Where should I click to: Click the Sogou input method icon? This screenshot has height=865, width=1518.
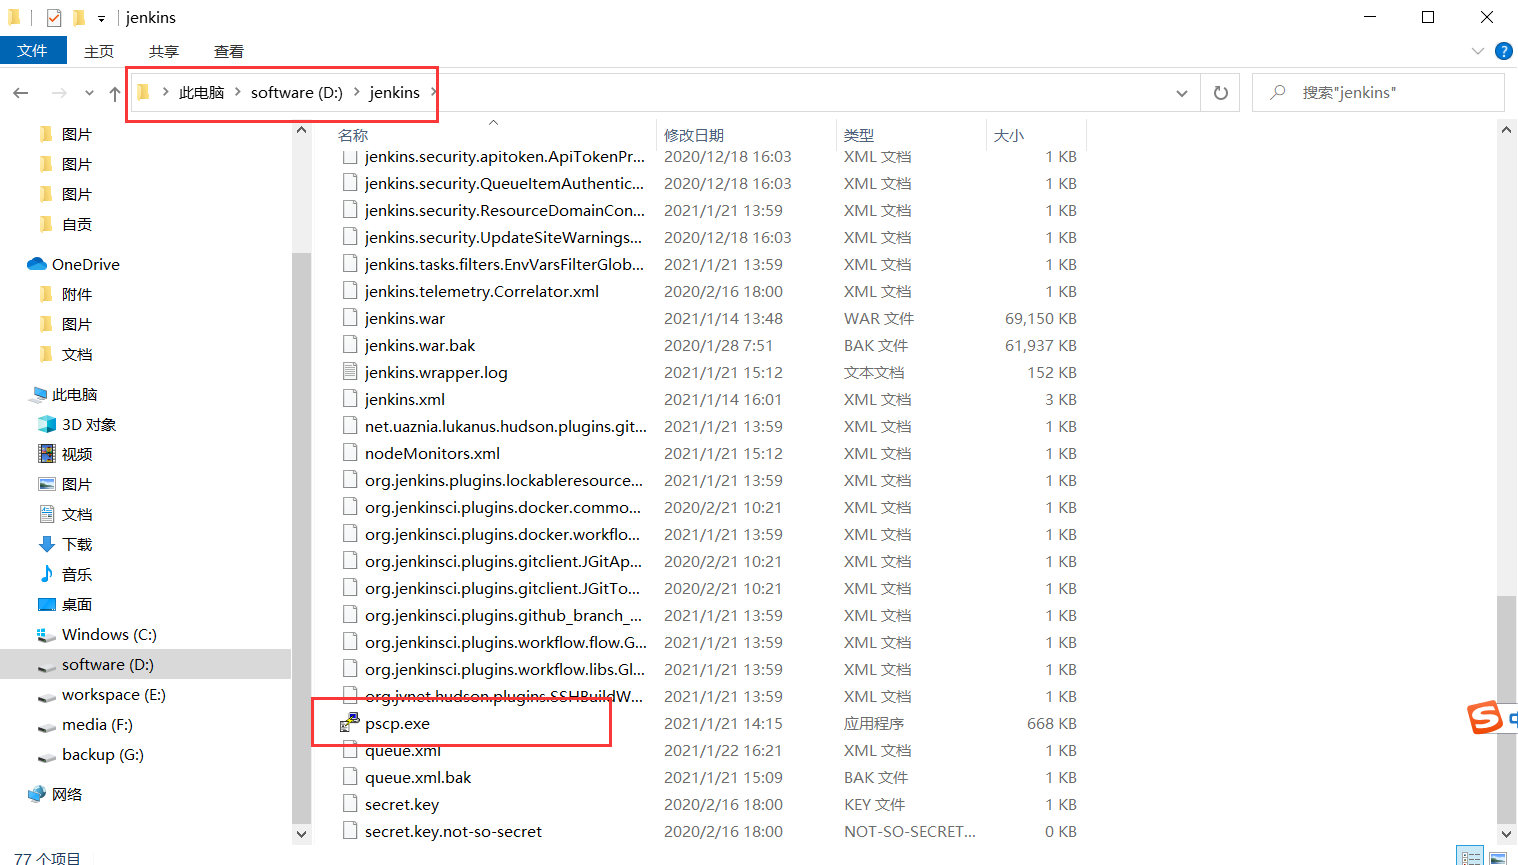pyautogui.click(x=1485, y=717)
